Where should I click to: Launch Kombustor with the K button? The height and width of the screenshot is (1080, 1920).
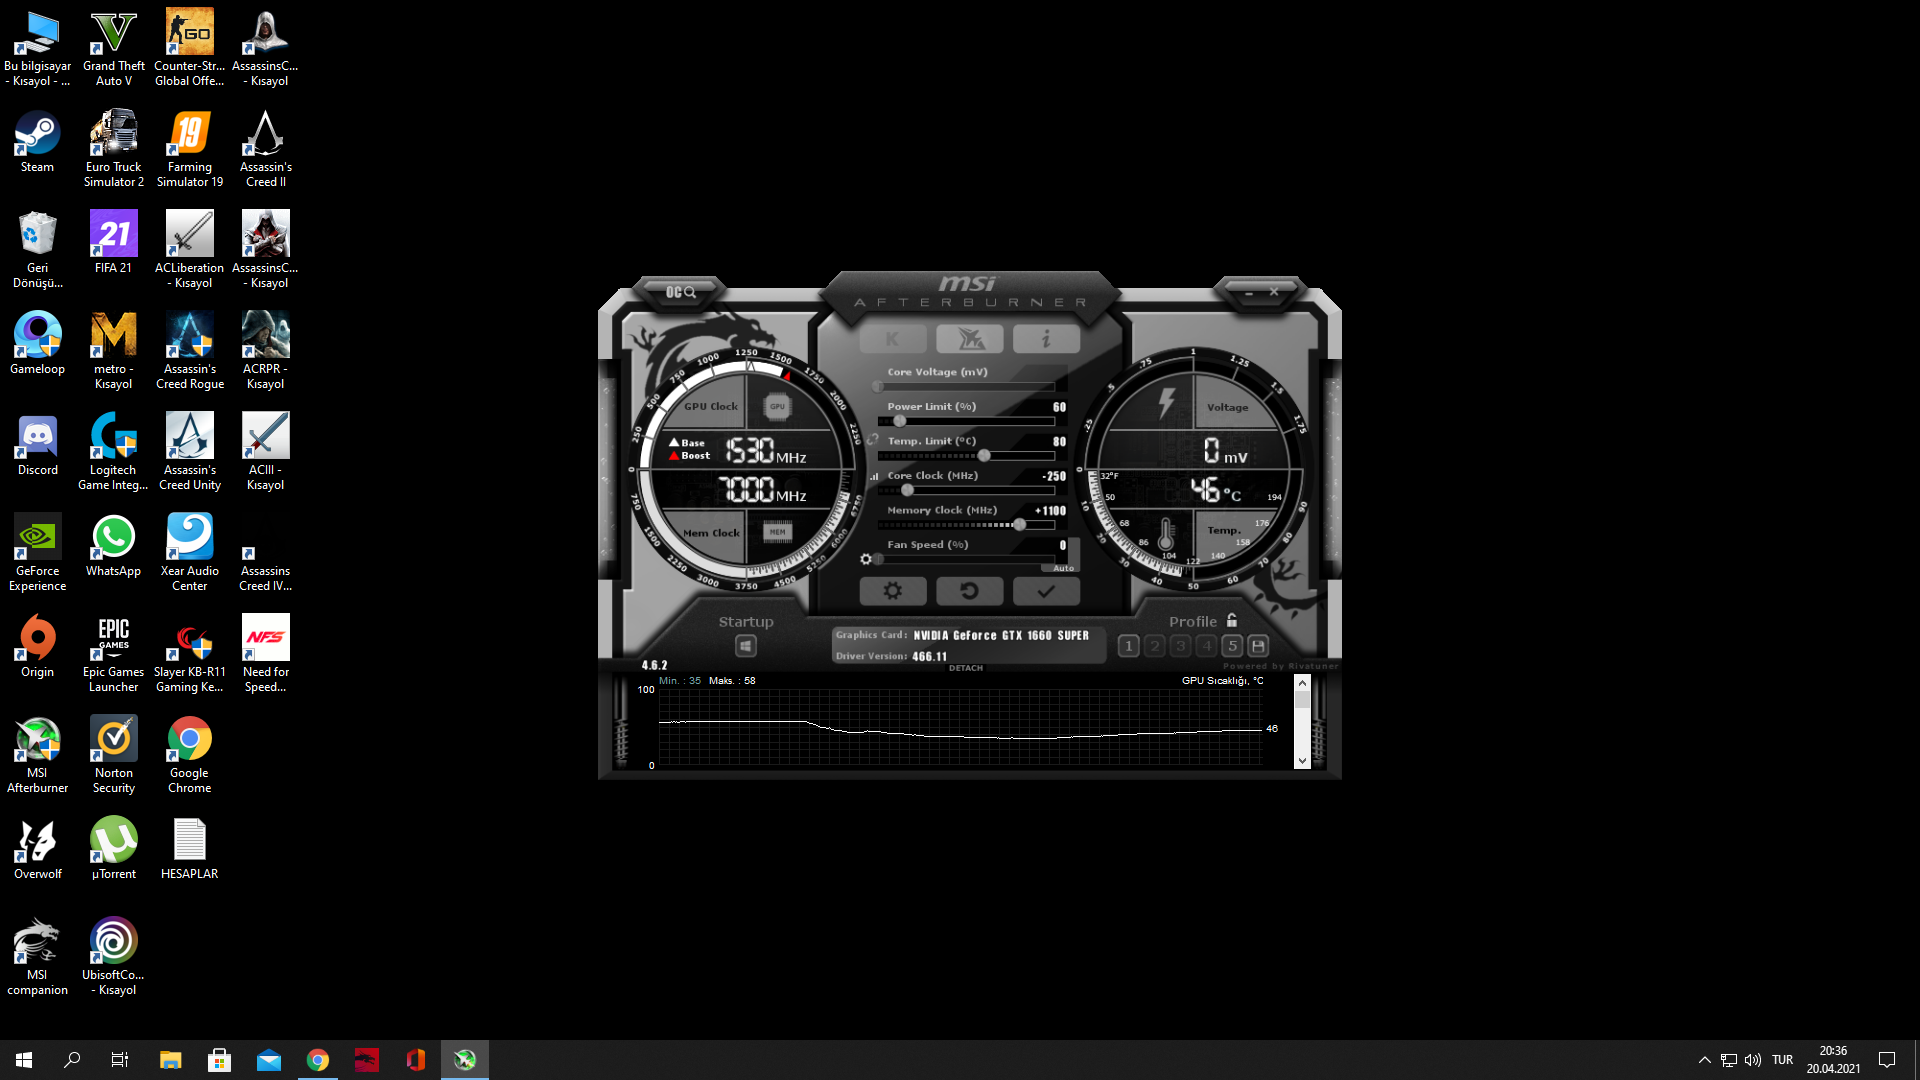pyautogui.click(x=893, y=339)
